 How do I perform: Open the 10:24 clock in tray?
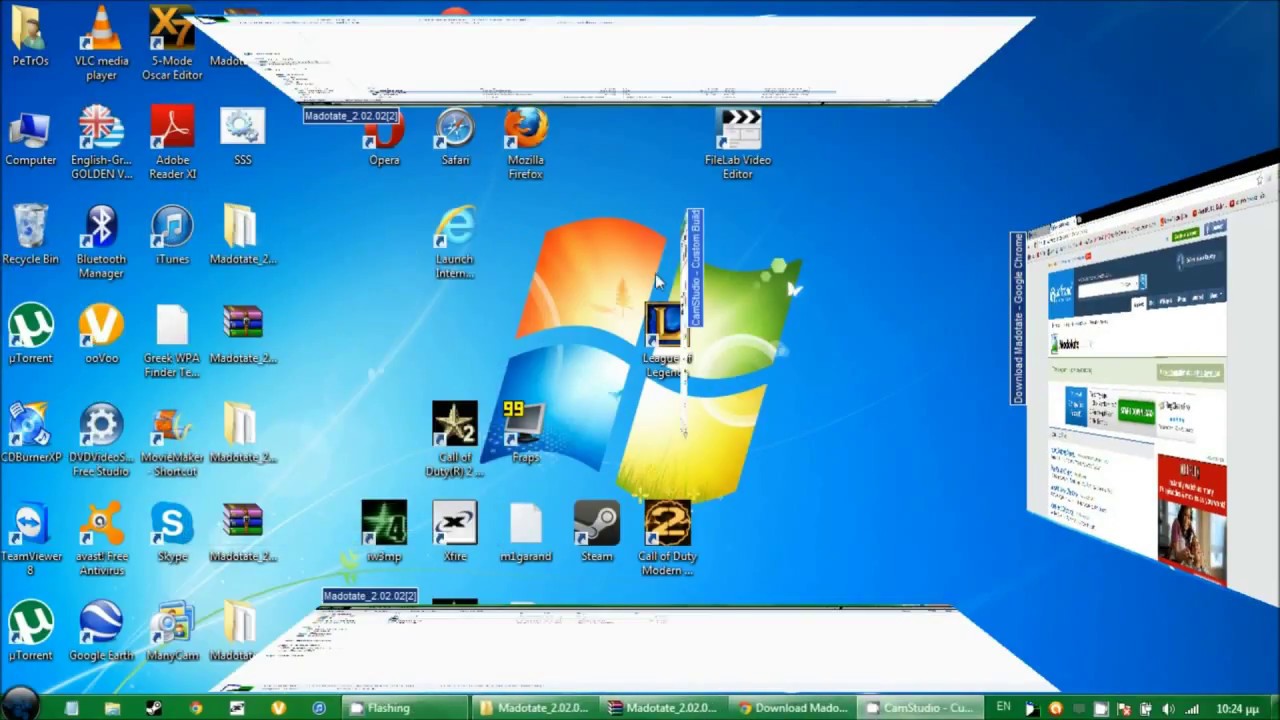[1238, 709]
